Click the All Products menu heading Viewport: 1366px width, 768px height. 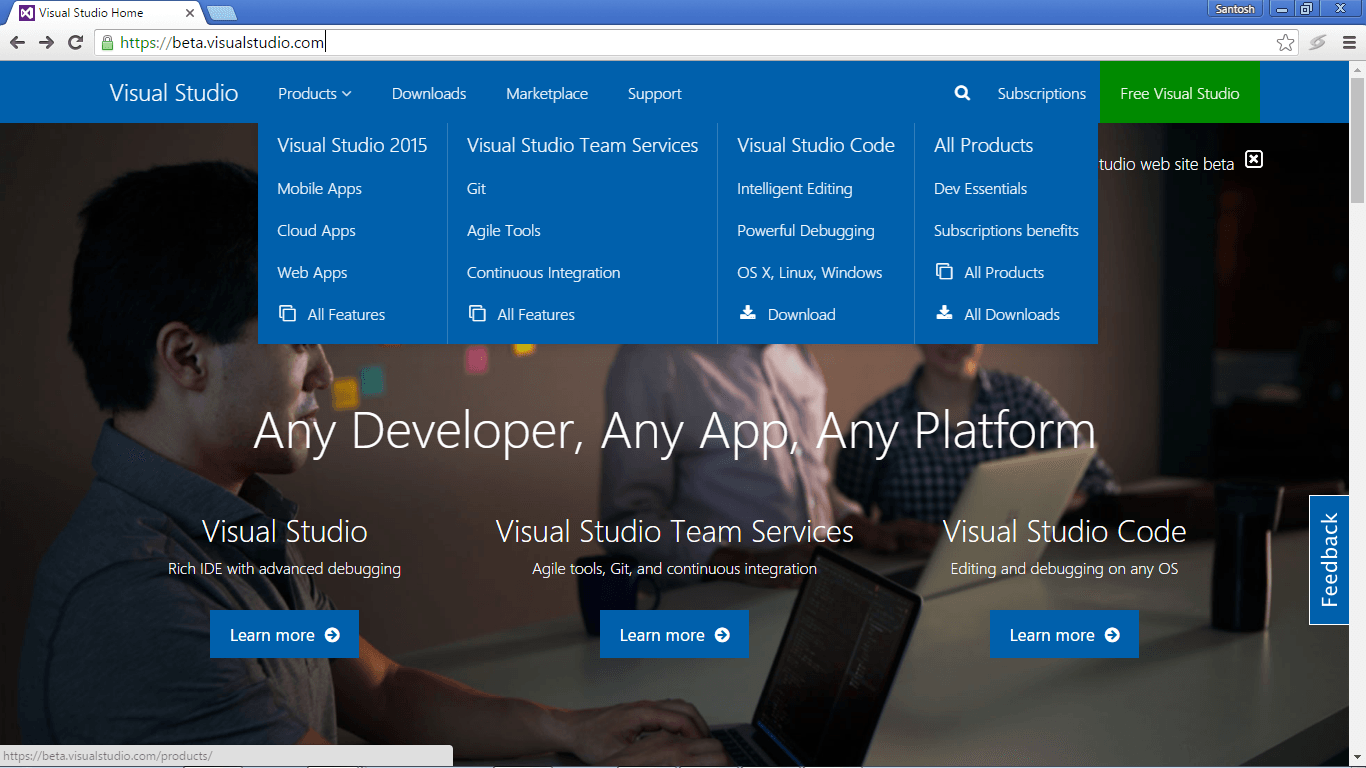click(983, 145)
